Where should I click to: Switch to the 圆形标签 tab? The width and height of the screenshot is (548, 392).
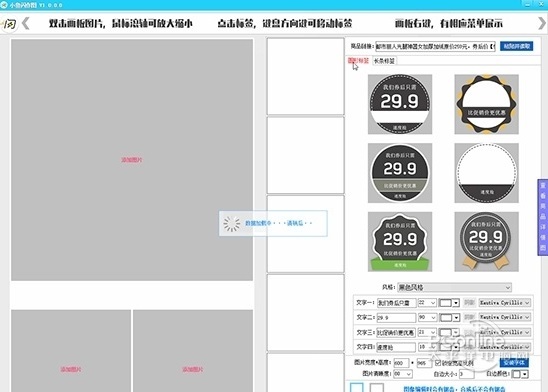click(359, 61)
